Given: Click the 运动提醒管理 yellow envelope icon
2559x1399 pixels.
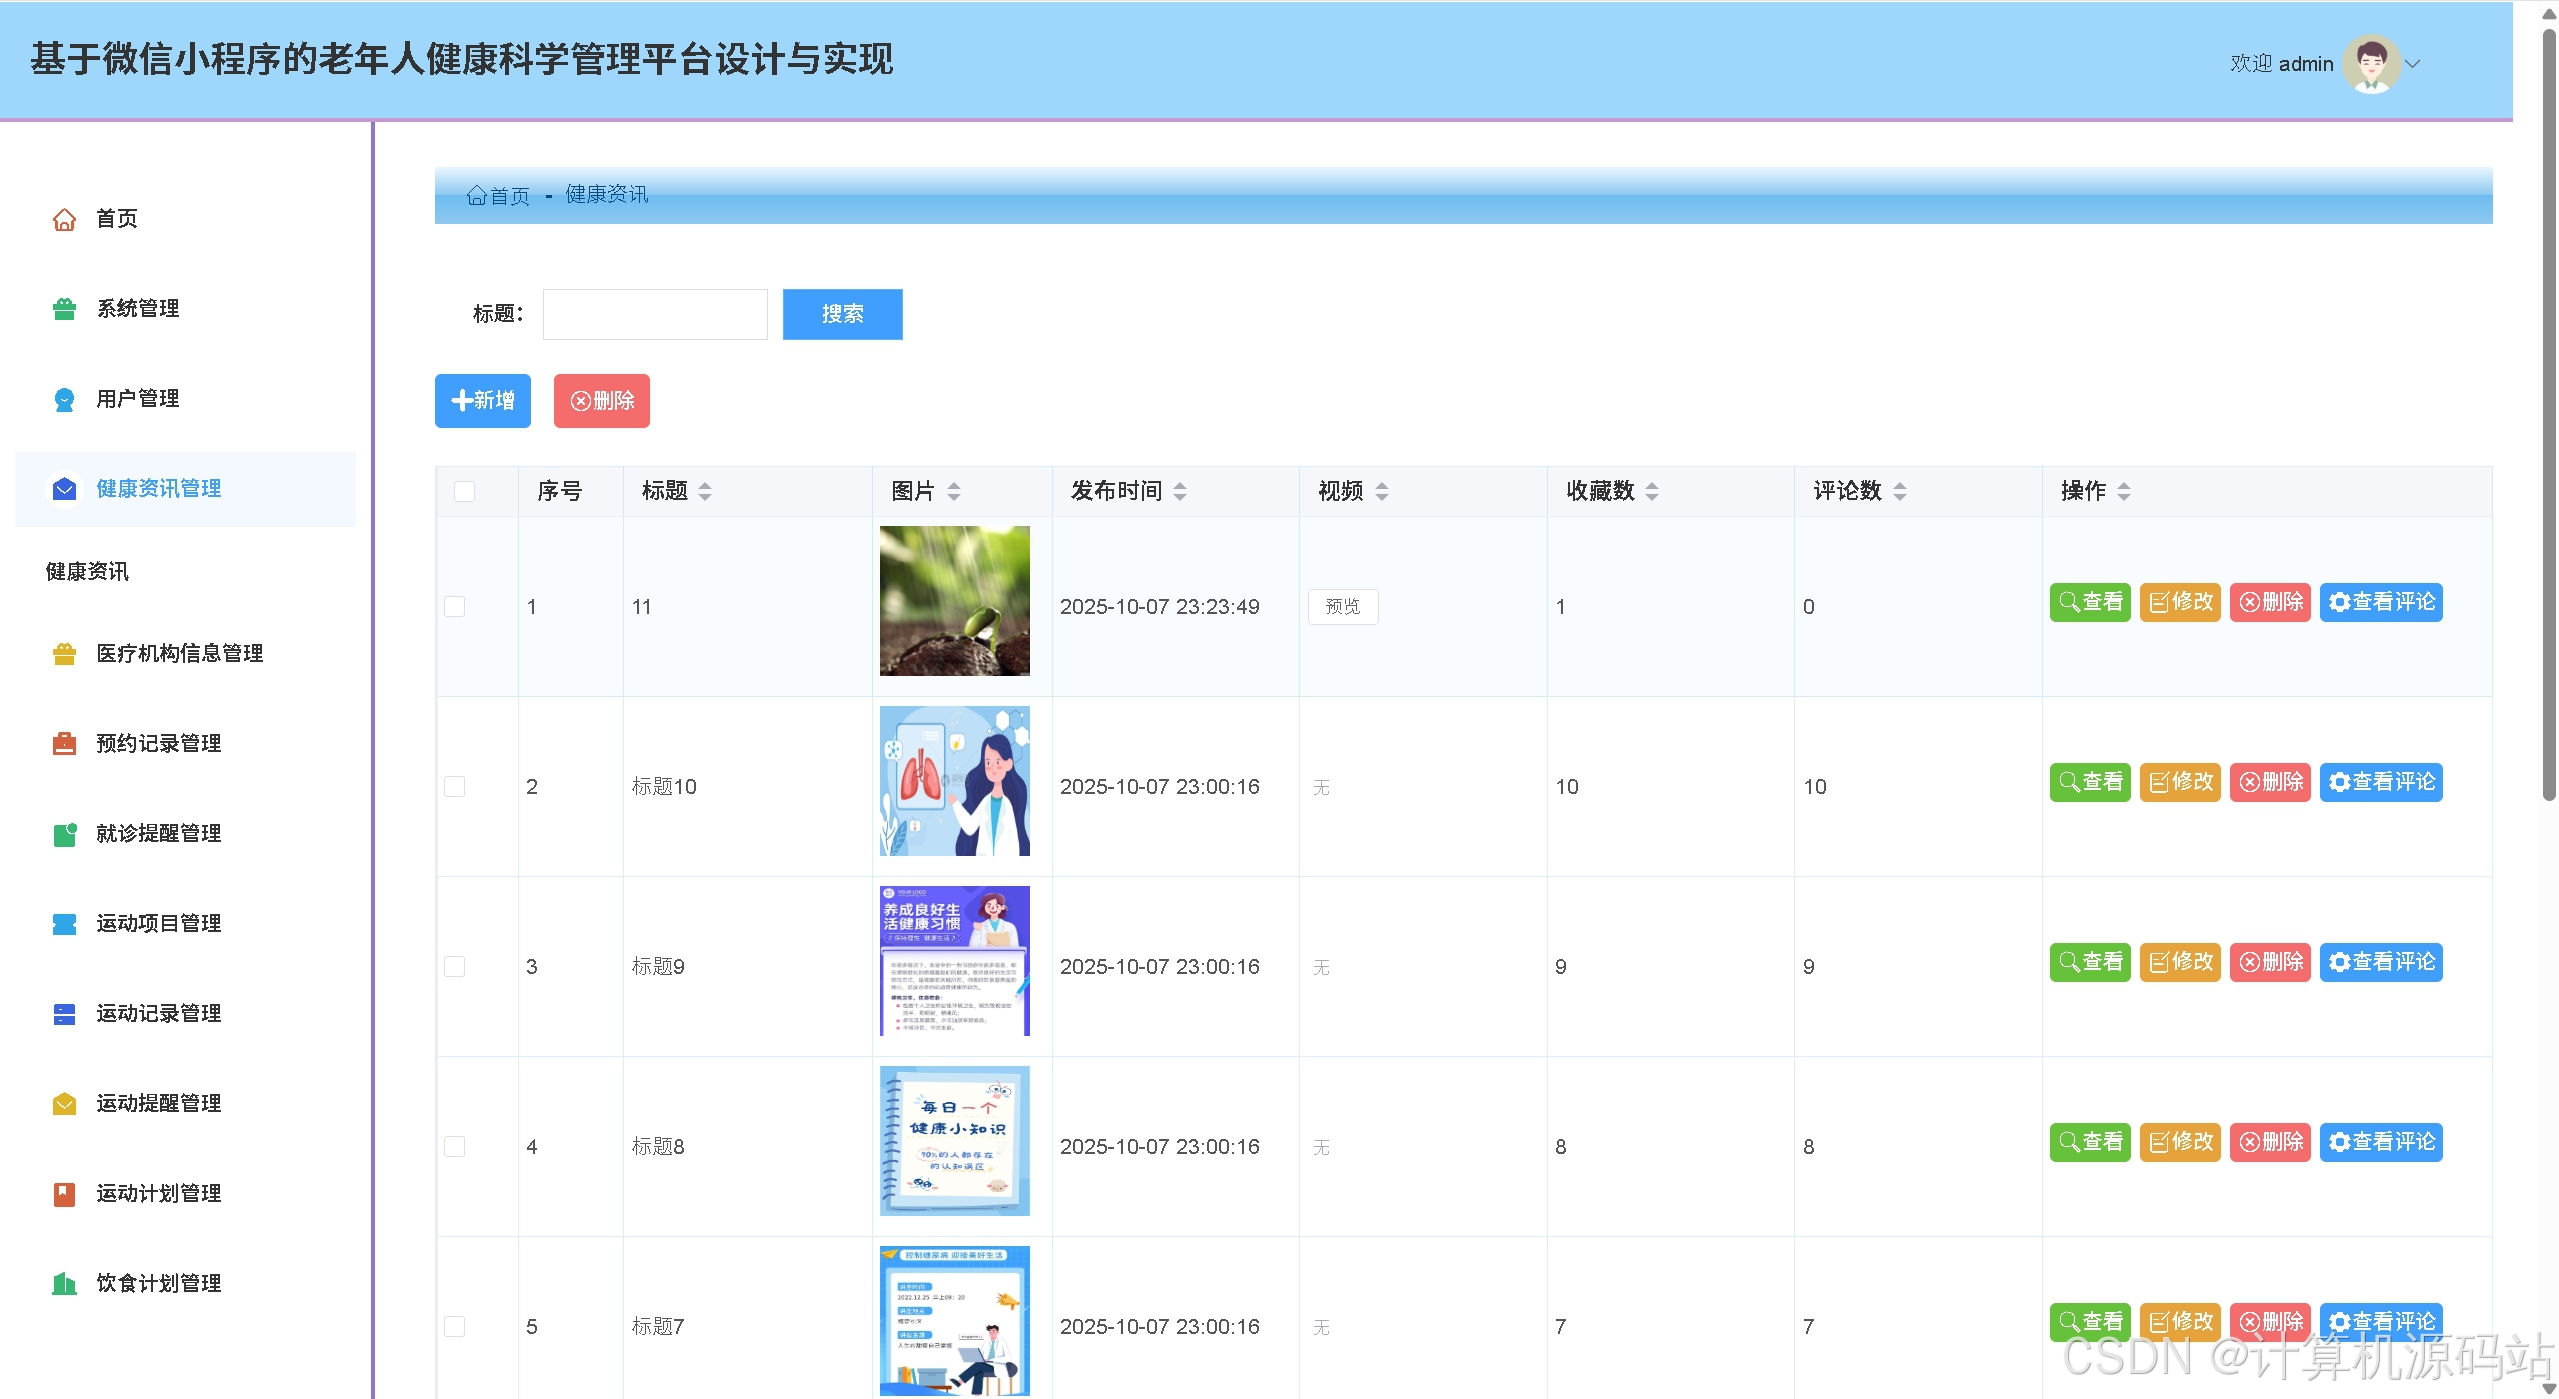Looking at the screenshot, I should pos(64,1104).
